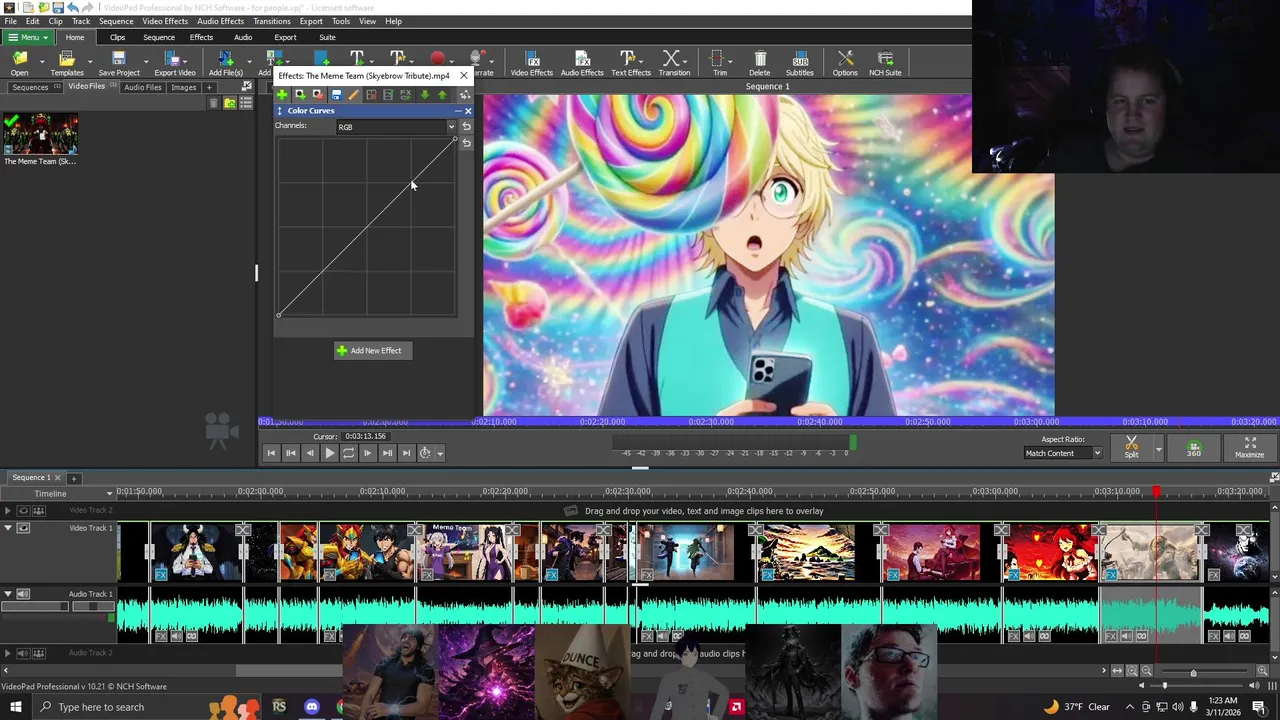Screen dimensions: 1280x720
Task: Open the Transition toolbar icon
Action: point(674,63)
